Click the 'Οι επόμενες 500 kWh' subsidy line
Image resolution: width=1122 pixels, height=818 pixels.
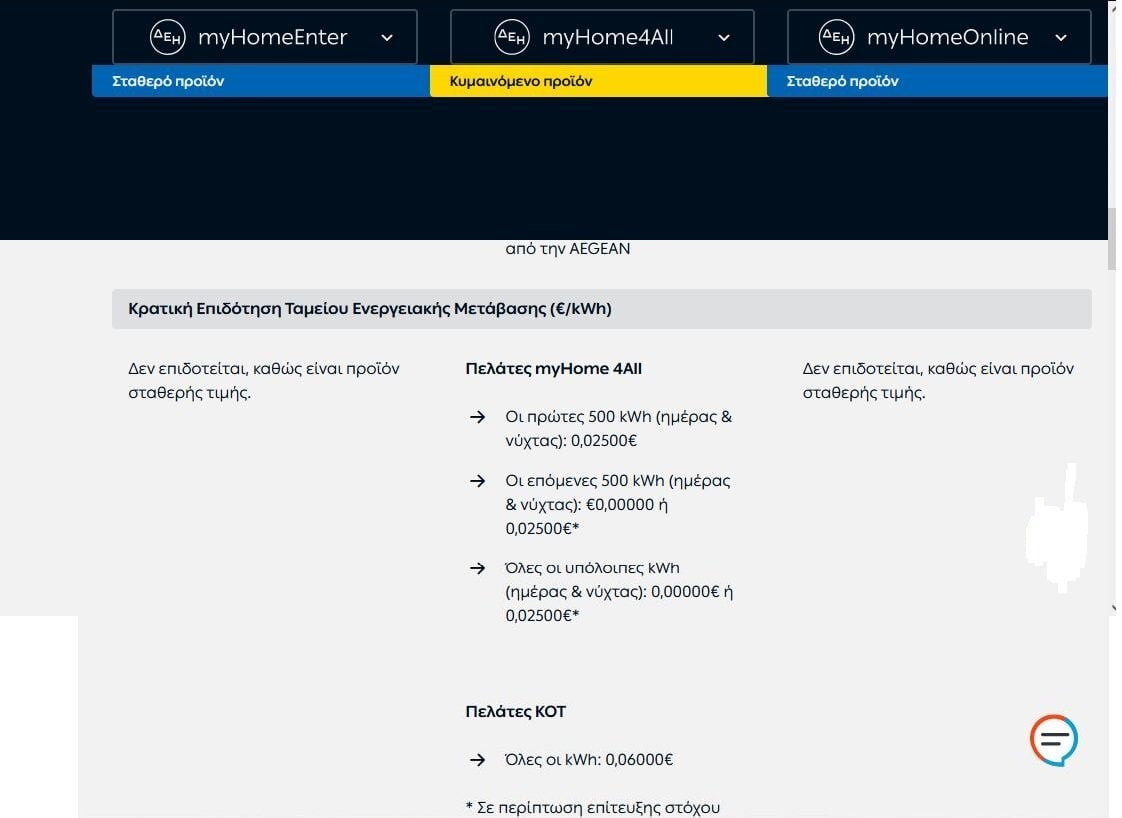coord(618,505)
